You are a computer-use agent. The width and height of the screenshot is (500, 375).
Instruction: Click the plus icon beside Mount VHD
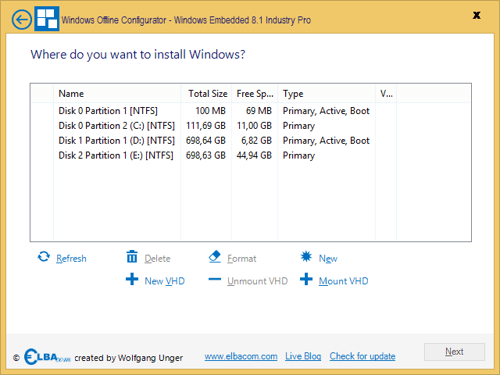[x=306, y=279]
